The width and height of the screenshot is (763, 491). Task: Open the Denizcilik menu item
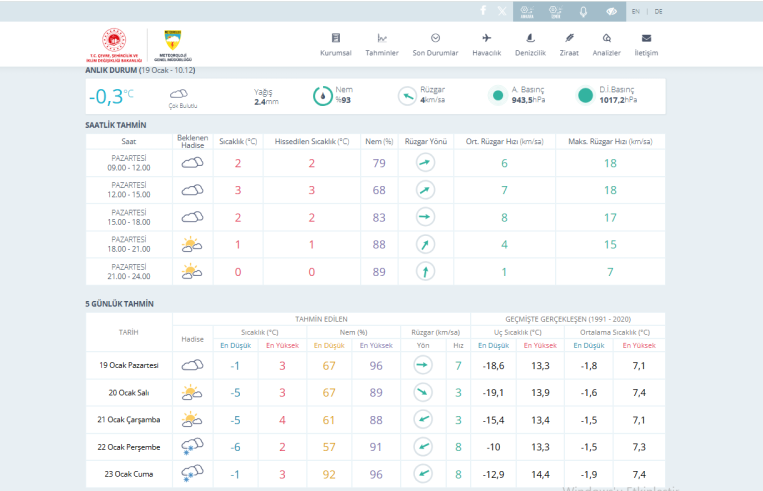tap(529, 44)
